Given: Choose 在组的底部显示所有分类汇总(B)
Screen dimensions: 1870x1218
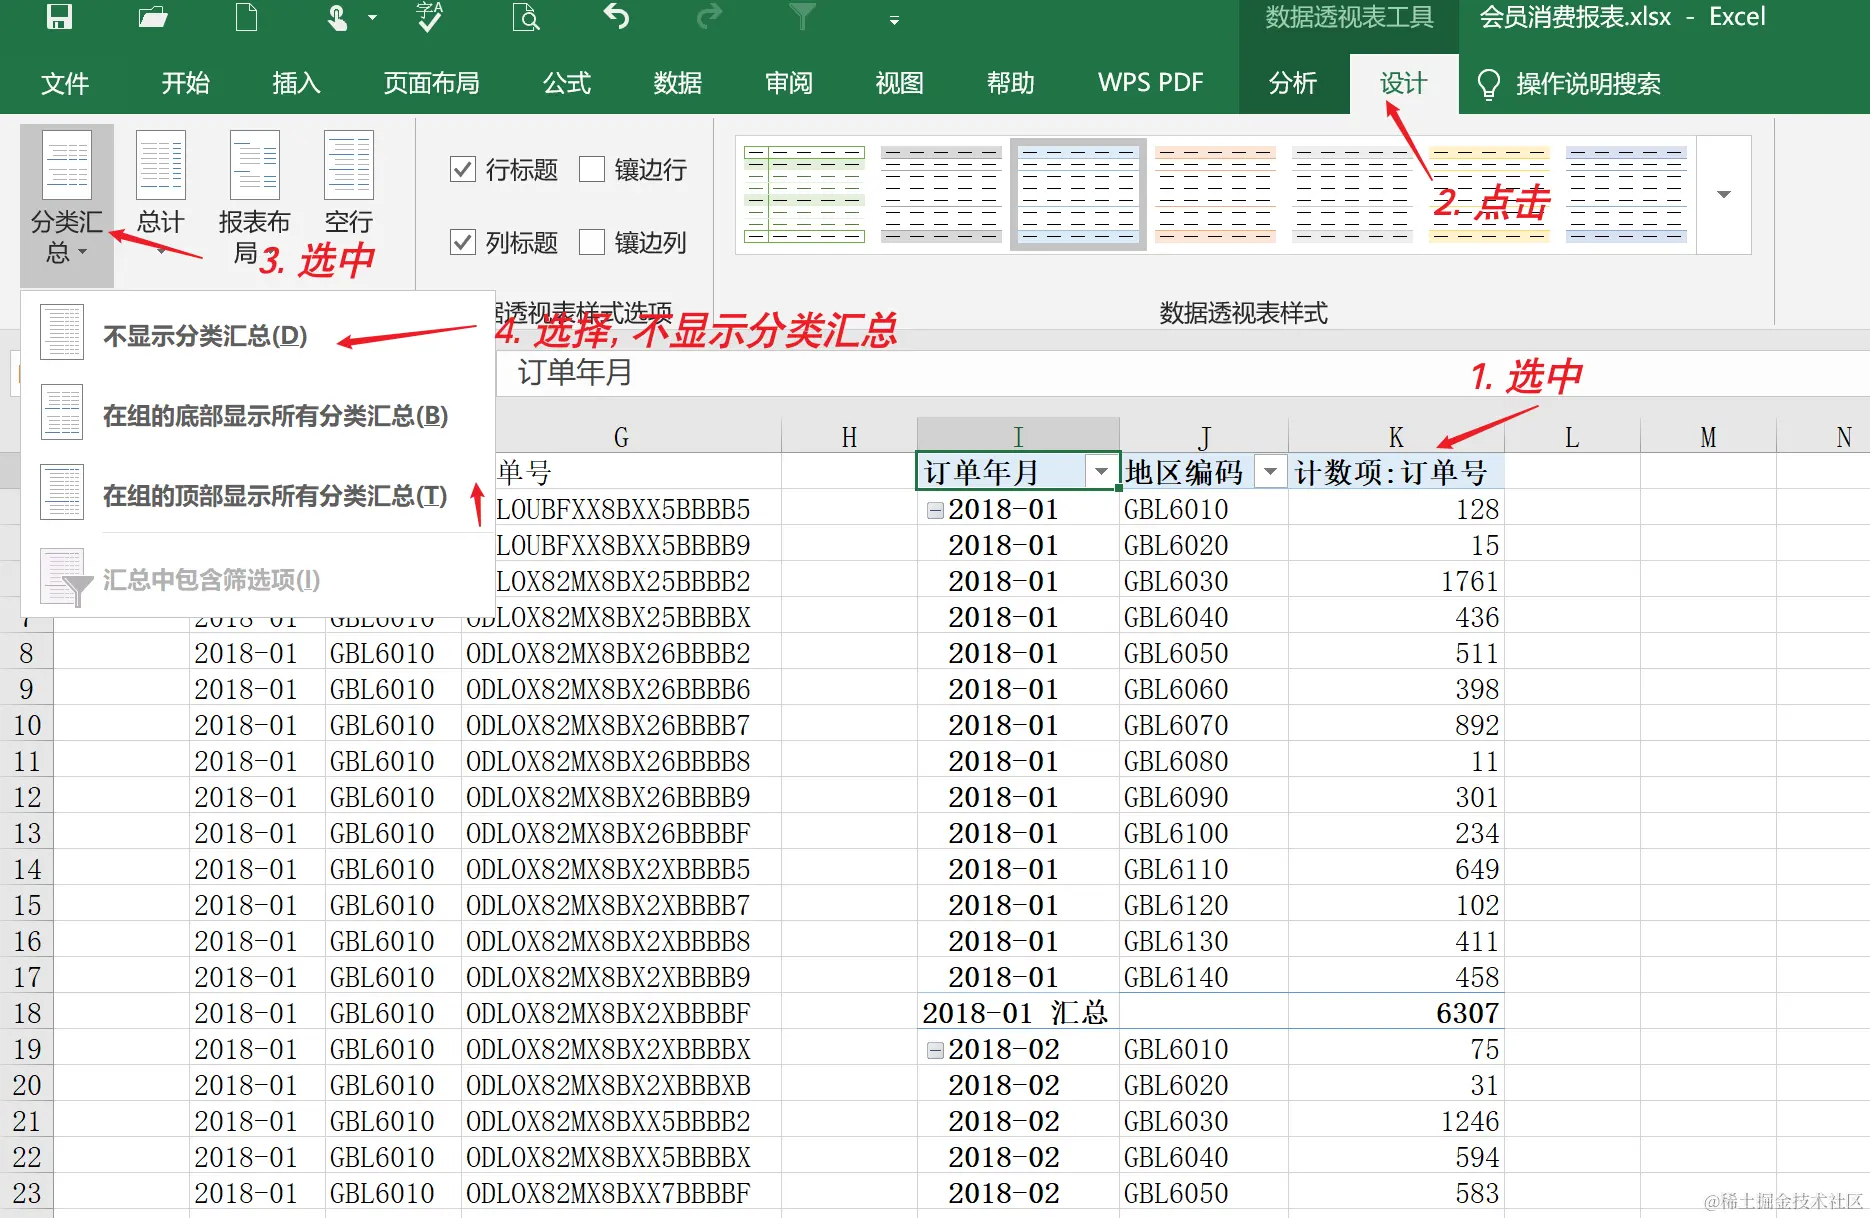Looking at the screenshot, I should [x=258, y=415].
